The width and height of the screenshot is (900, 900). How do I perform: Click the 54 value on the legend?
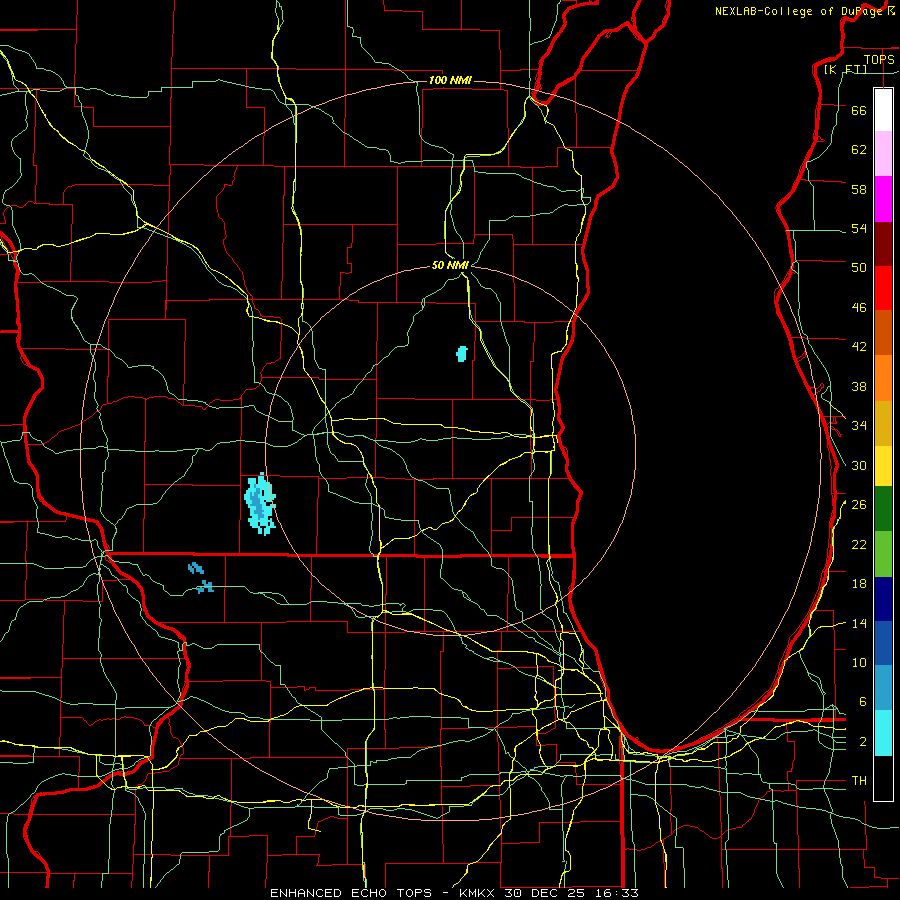(859, 228)
